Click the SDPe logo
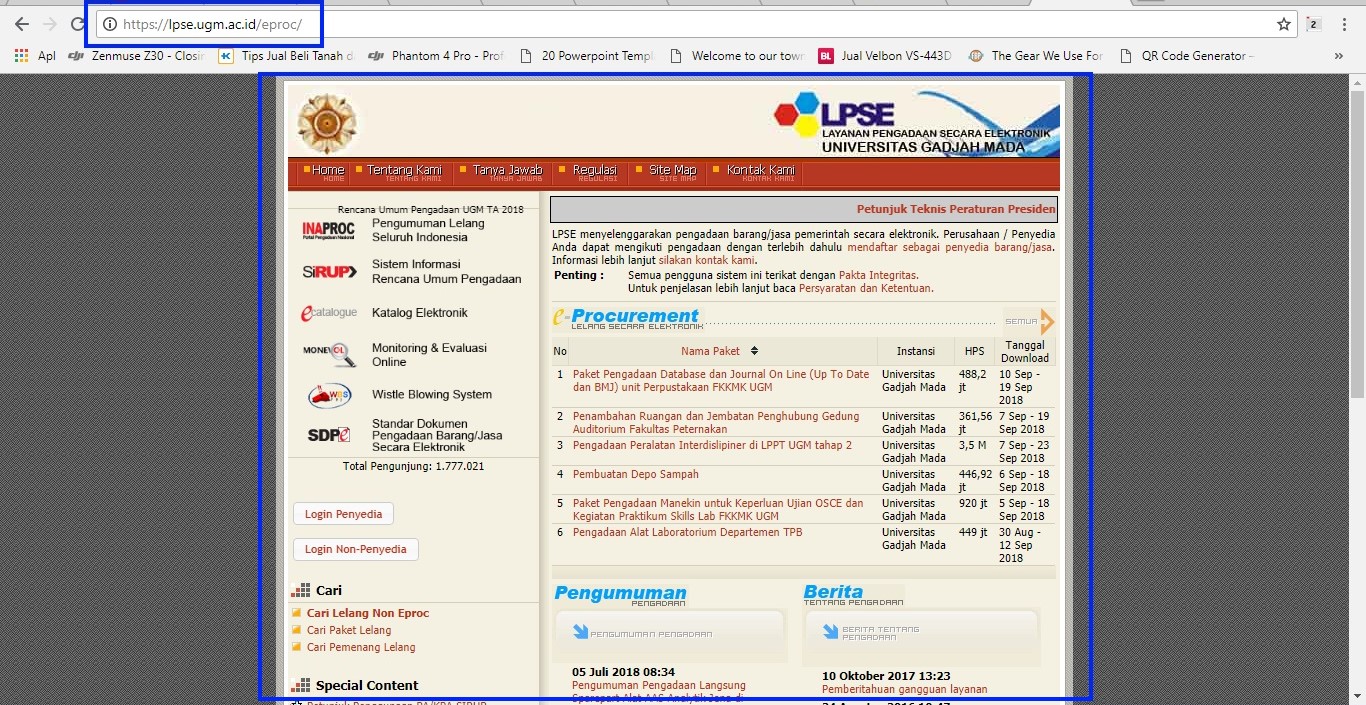 (329, 435)
